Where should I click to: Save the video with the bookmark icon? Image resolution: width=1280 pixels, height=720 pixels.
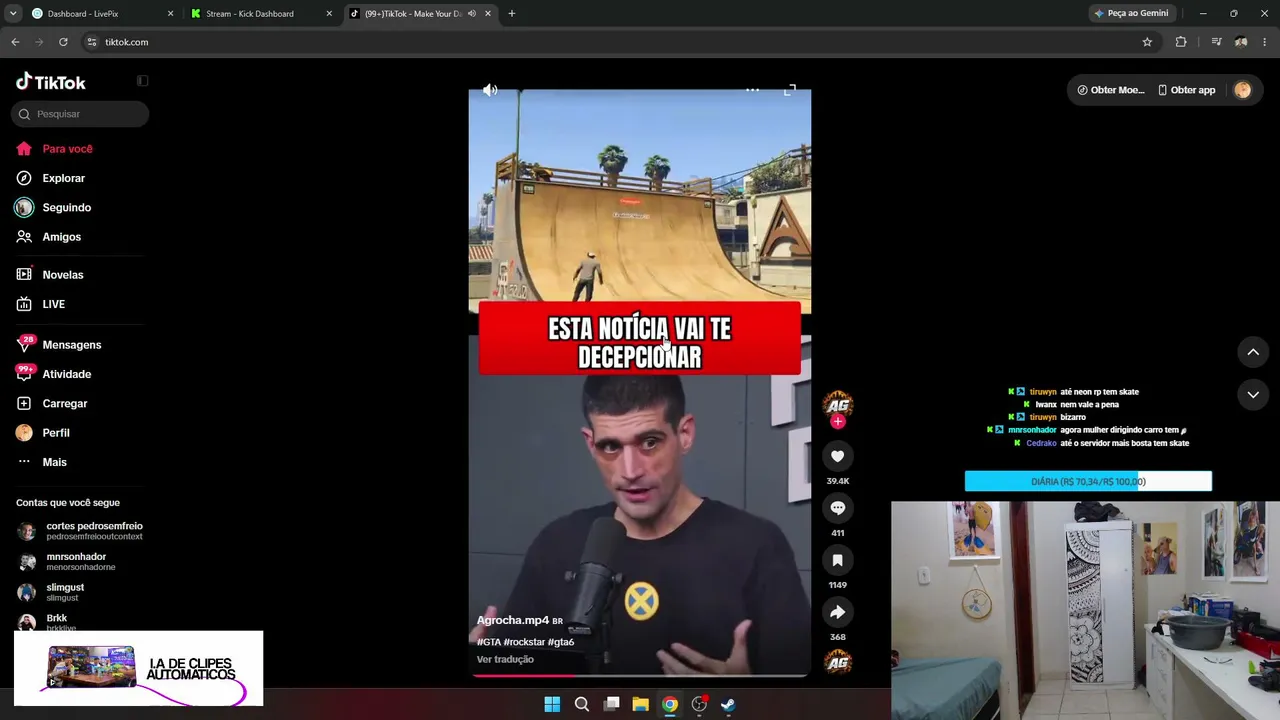838,560
